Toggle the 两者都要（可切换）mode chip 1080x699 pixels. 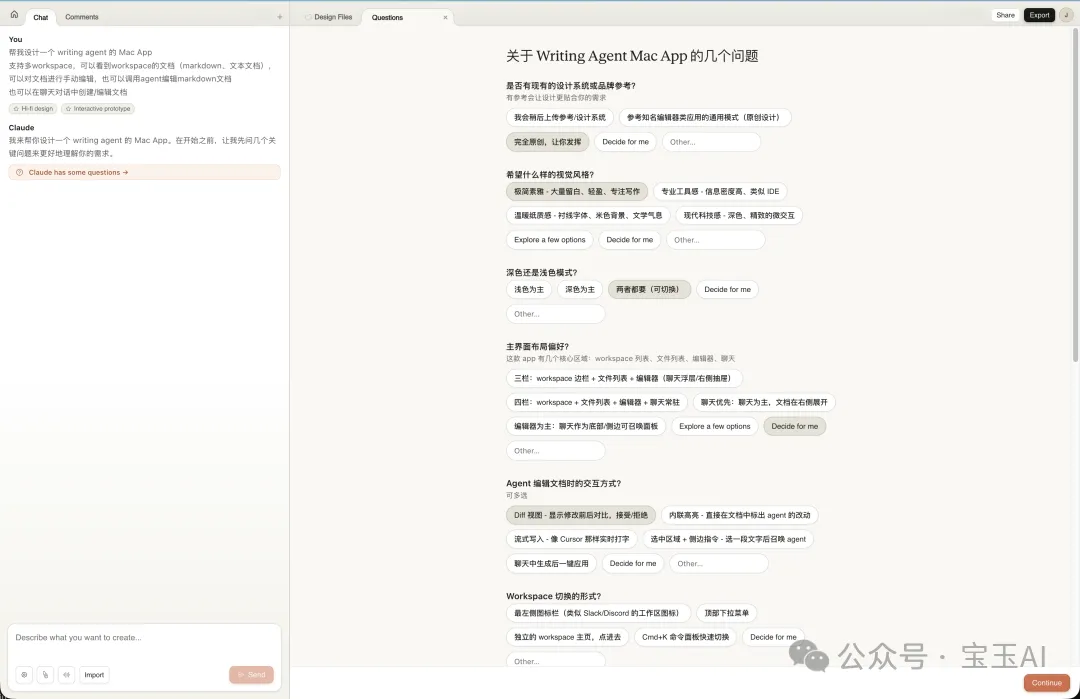click(x=648, y=289)
